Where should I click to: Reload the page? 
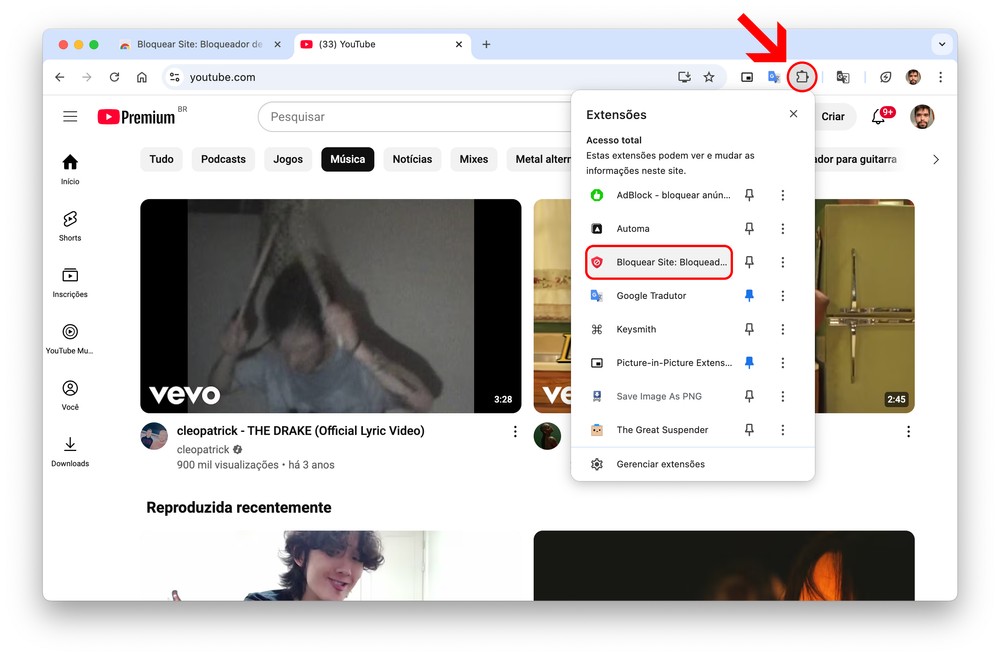(x=114, y=77)
